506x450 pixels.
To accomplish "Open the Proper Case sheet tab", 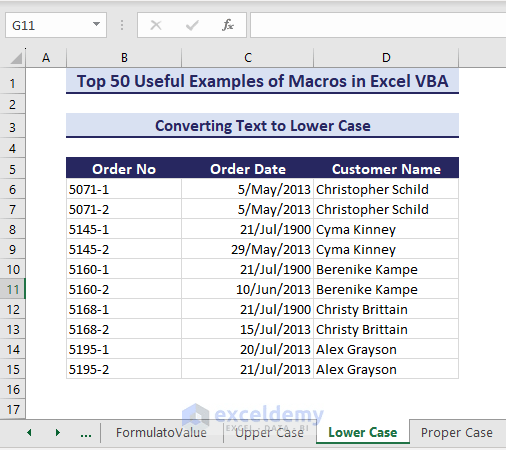I will click(x=457, y=433).
